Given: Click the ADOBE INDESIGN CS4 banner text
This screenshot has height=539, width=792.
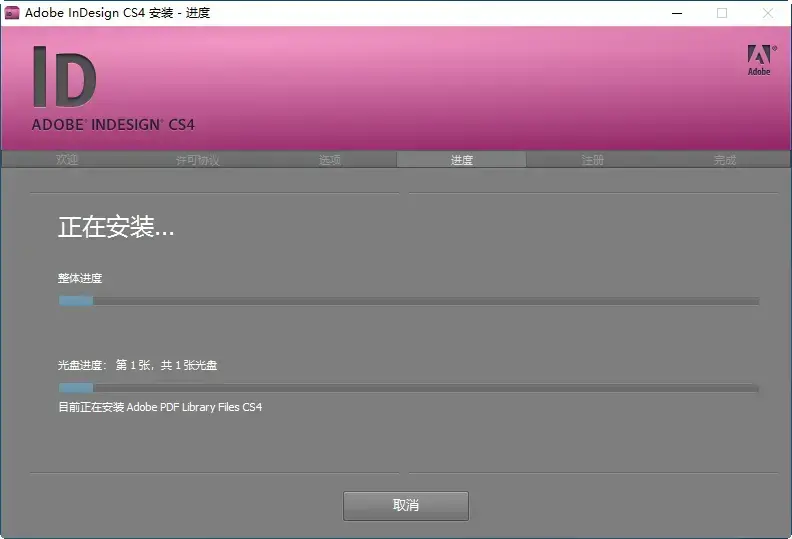Looking at the screenshot, I should 113,125.
